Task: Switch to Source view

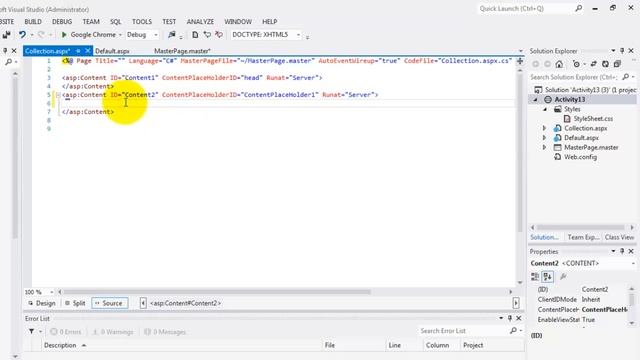Action: [109, 303]
